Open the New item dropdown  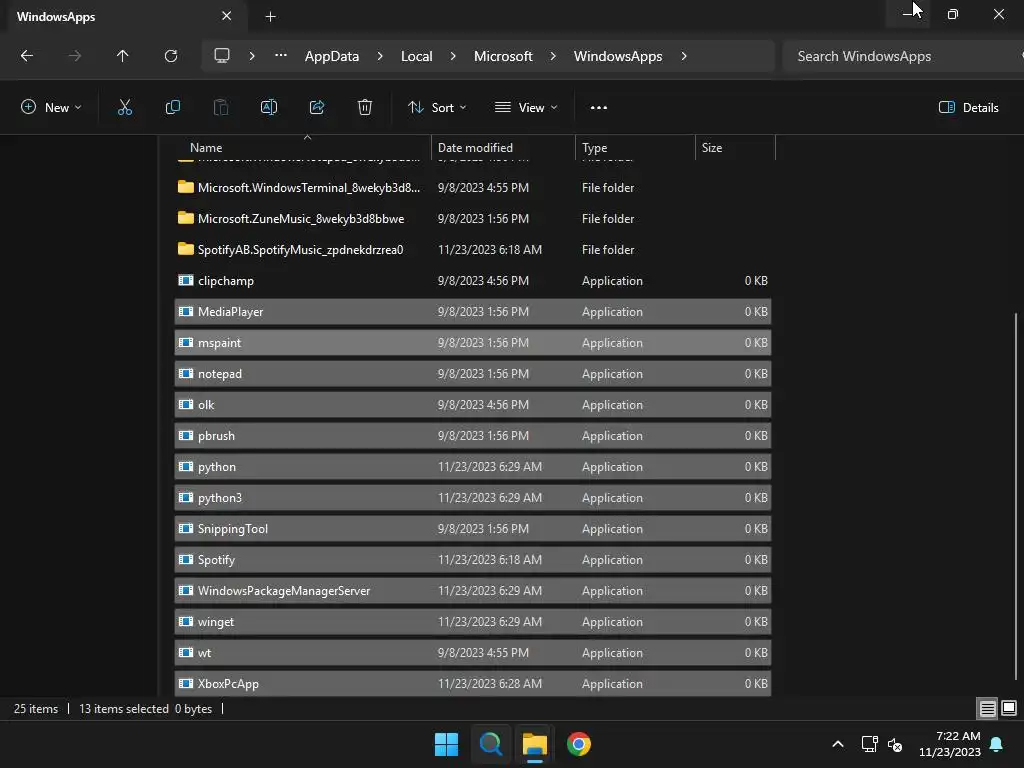point(51,108)
